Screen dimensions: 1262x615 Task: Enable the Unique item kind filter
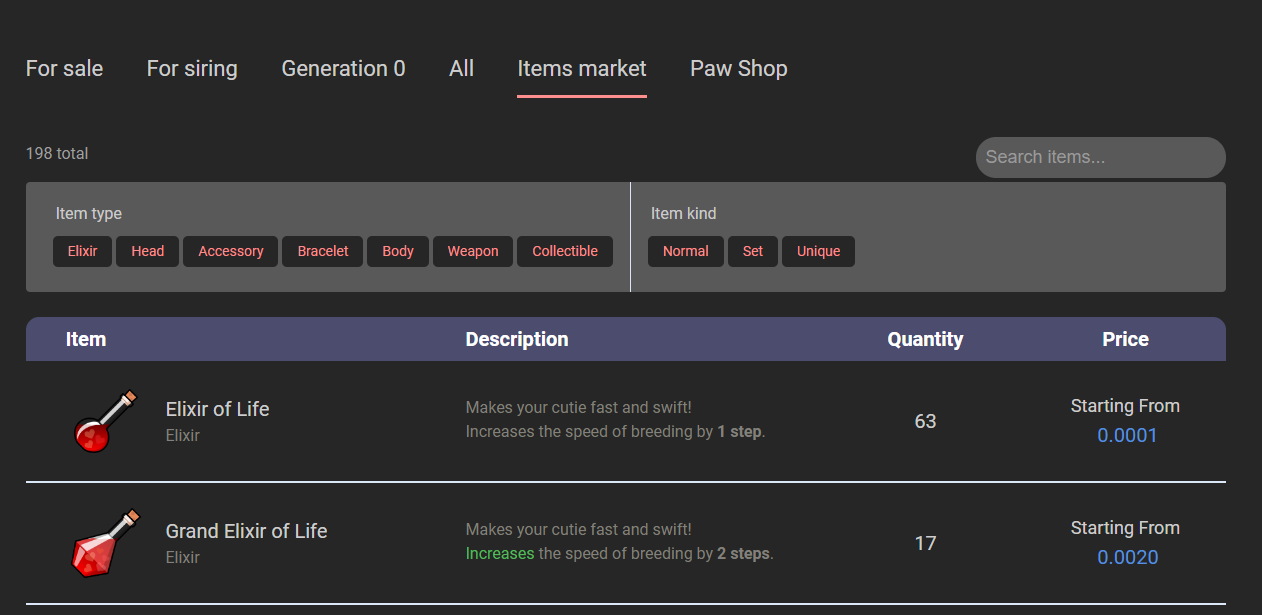pos(818,251)
